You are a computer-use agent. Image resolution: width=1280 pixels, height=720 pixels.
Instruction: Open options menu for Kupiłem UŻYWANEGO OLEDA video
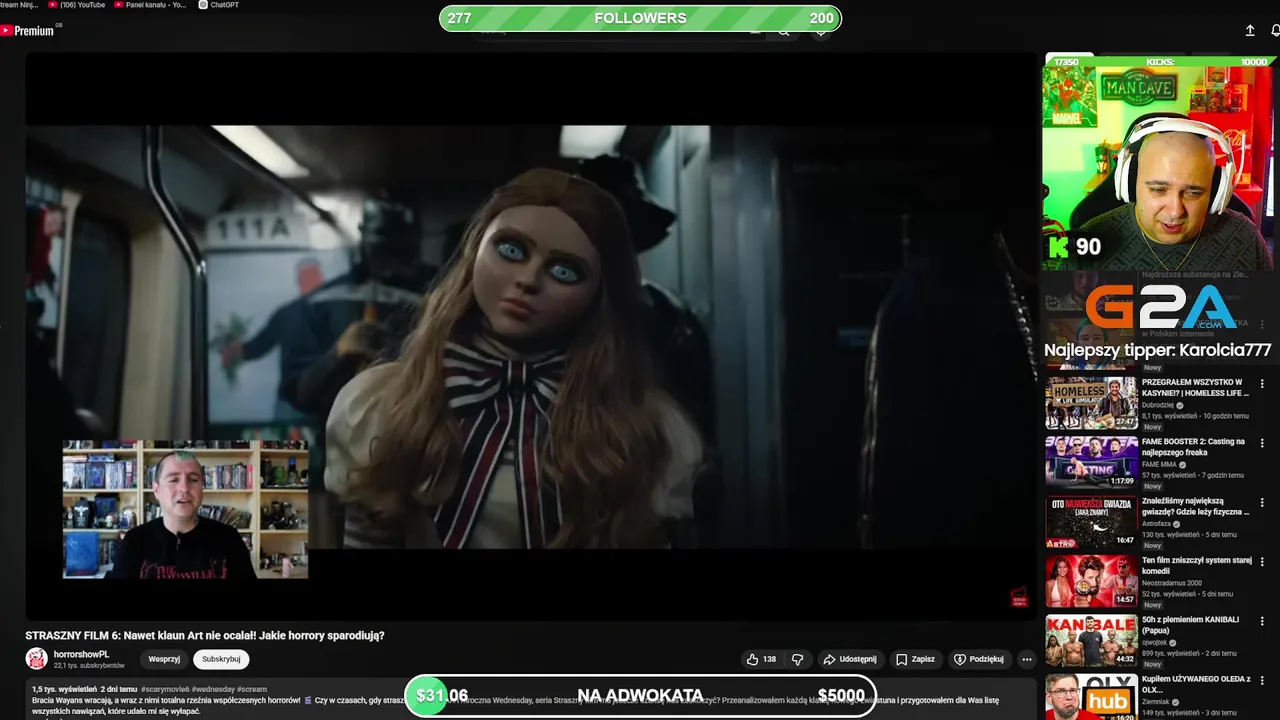click(x=1262, y=680)
